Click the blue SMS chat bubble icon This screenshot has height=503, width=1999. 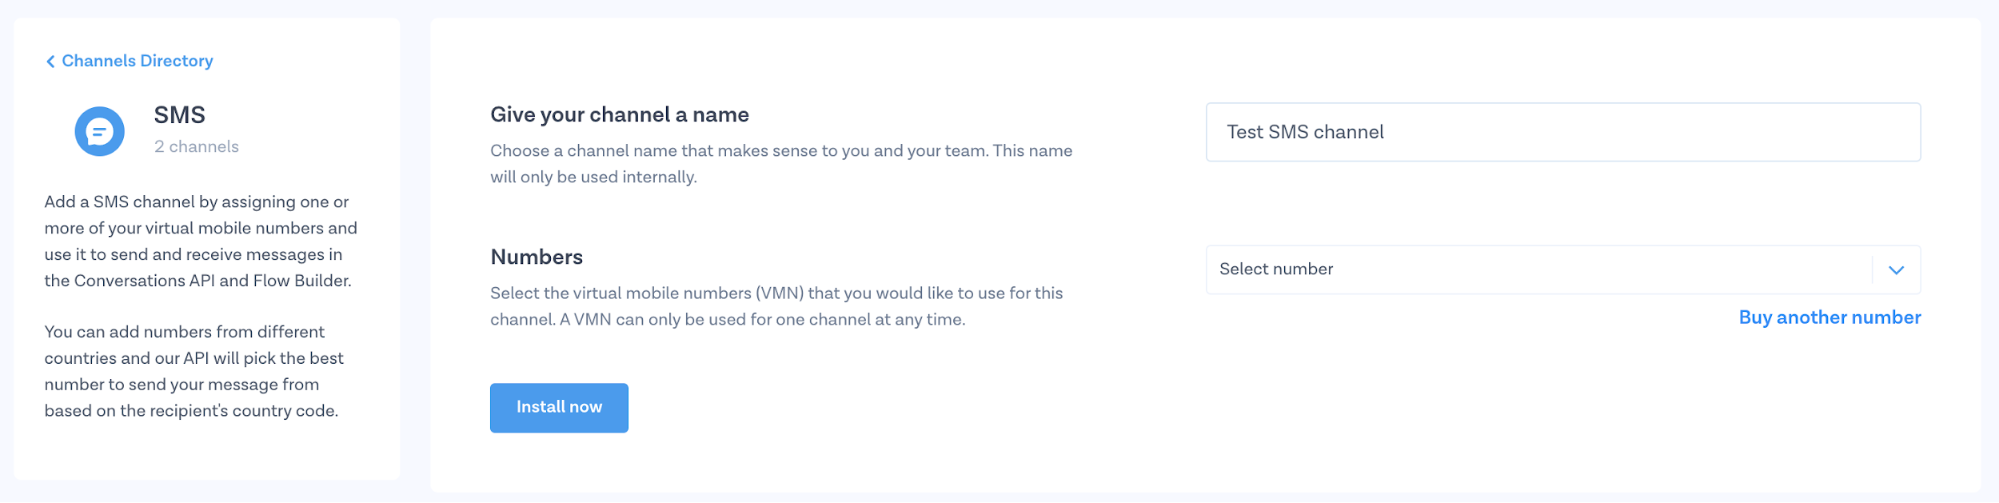tap(99, 131)
